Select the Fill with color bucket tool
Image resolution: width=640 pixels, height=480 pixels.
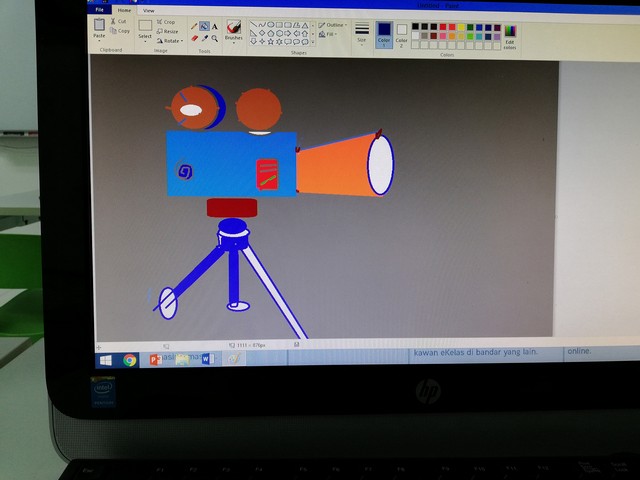[x=204, y=27]
